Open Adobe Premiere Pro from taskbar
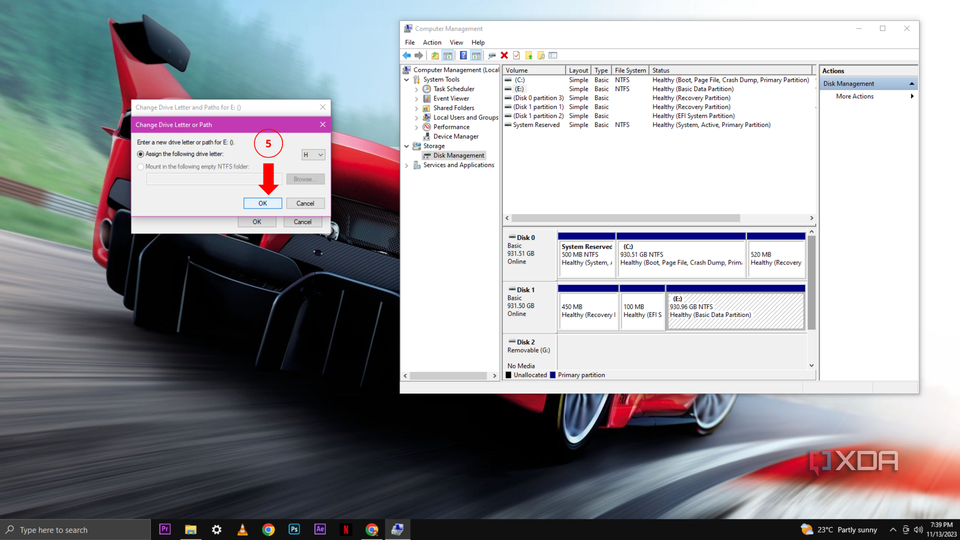The height and width of the screenshot is (540, 960). tap(165, 530)
